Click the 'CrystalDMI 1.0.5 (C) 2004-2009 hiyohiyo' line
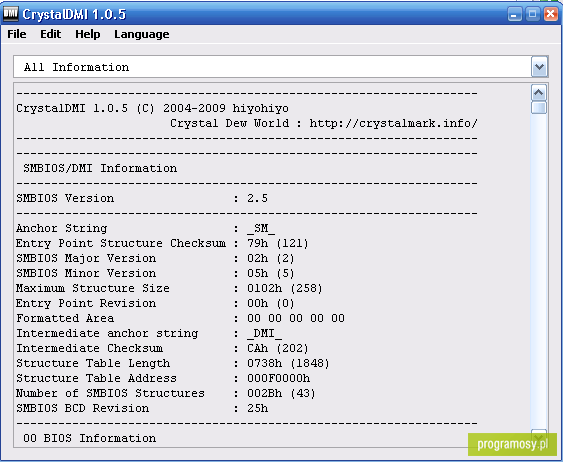This screenshot has height=462, width=563. 152,108
